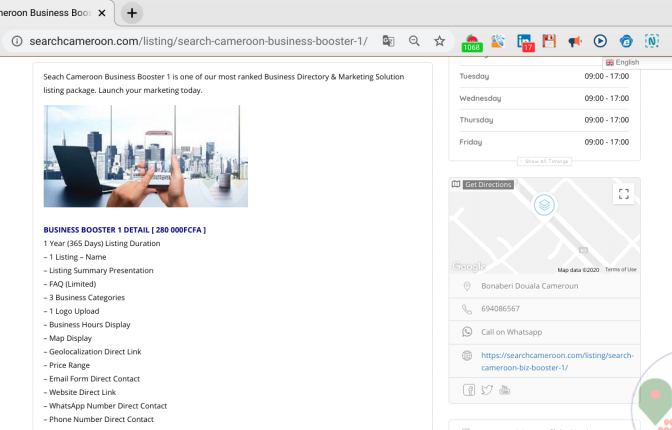This screenshot has width=672, height=430.
Task: Click Business Booster 1 Detail heading
Action: tap(125, 230)
